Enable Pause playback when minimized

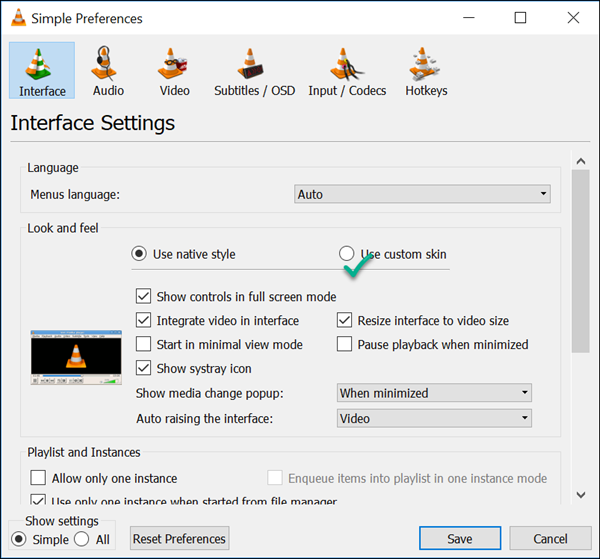coord(344,344)
